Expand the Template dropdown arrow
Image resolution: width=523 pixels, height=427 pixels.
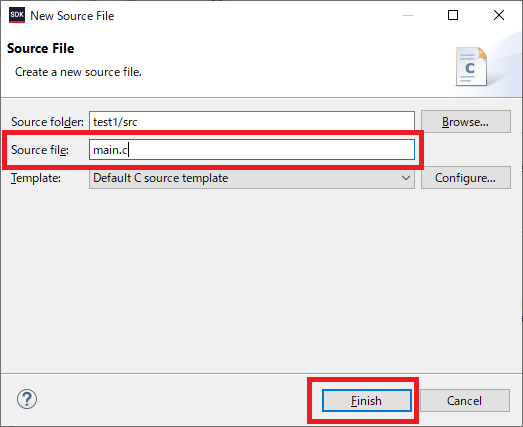(406, 178)
